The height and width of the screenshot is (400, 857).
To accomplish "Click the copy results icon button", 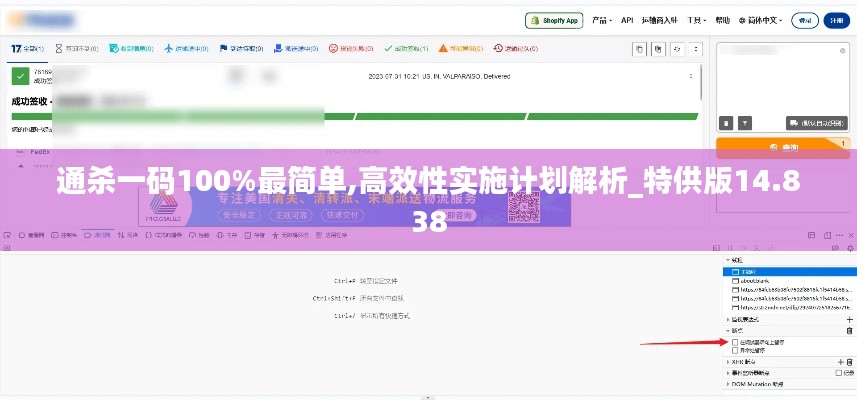I will (639, 49).
